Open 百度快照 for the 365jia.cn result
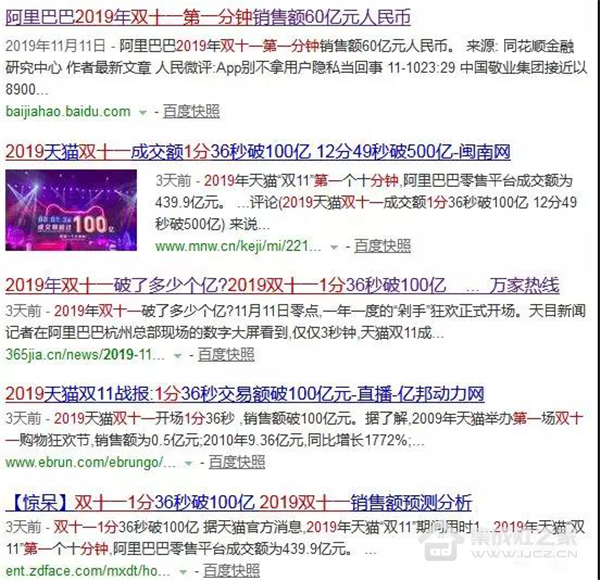The width and height of the screenshot is (600, 580). 226,355
